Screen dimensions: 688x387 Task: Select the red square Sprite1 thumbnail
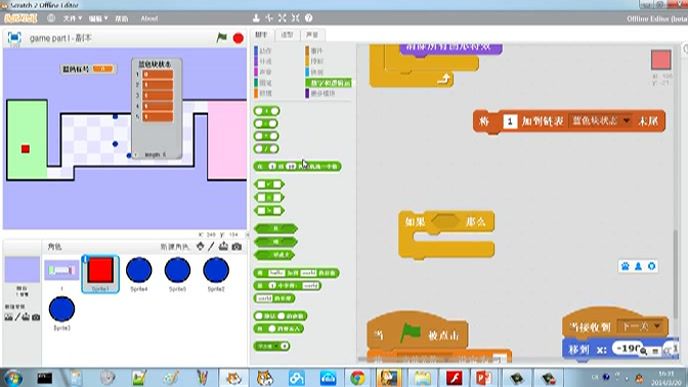[x=100, y=273]
